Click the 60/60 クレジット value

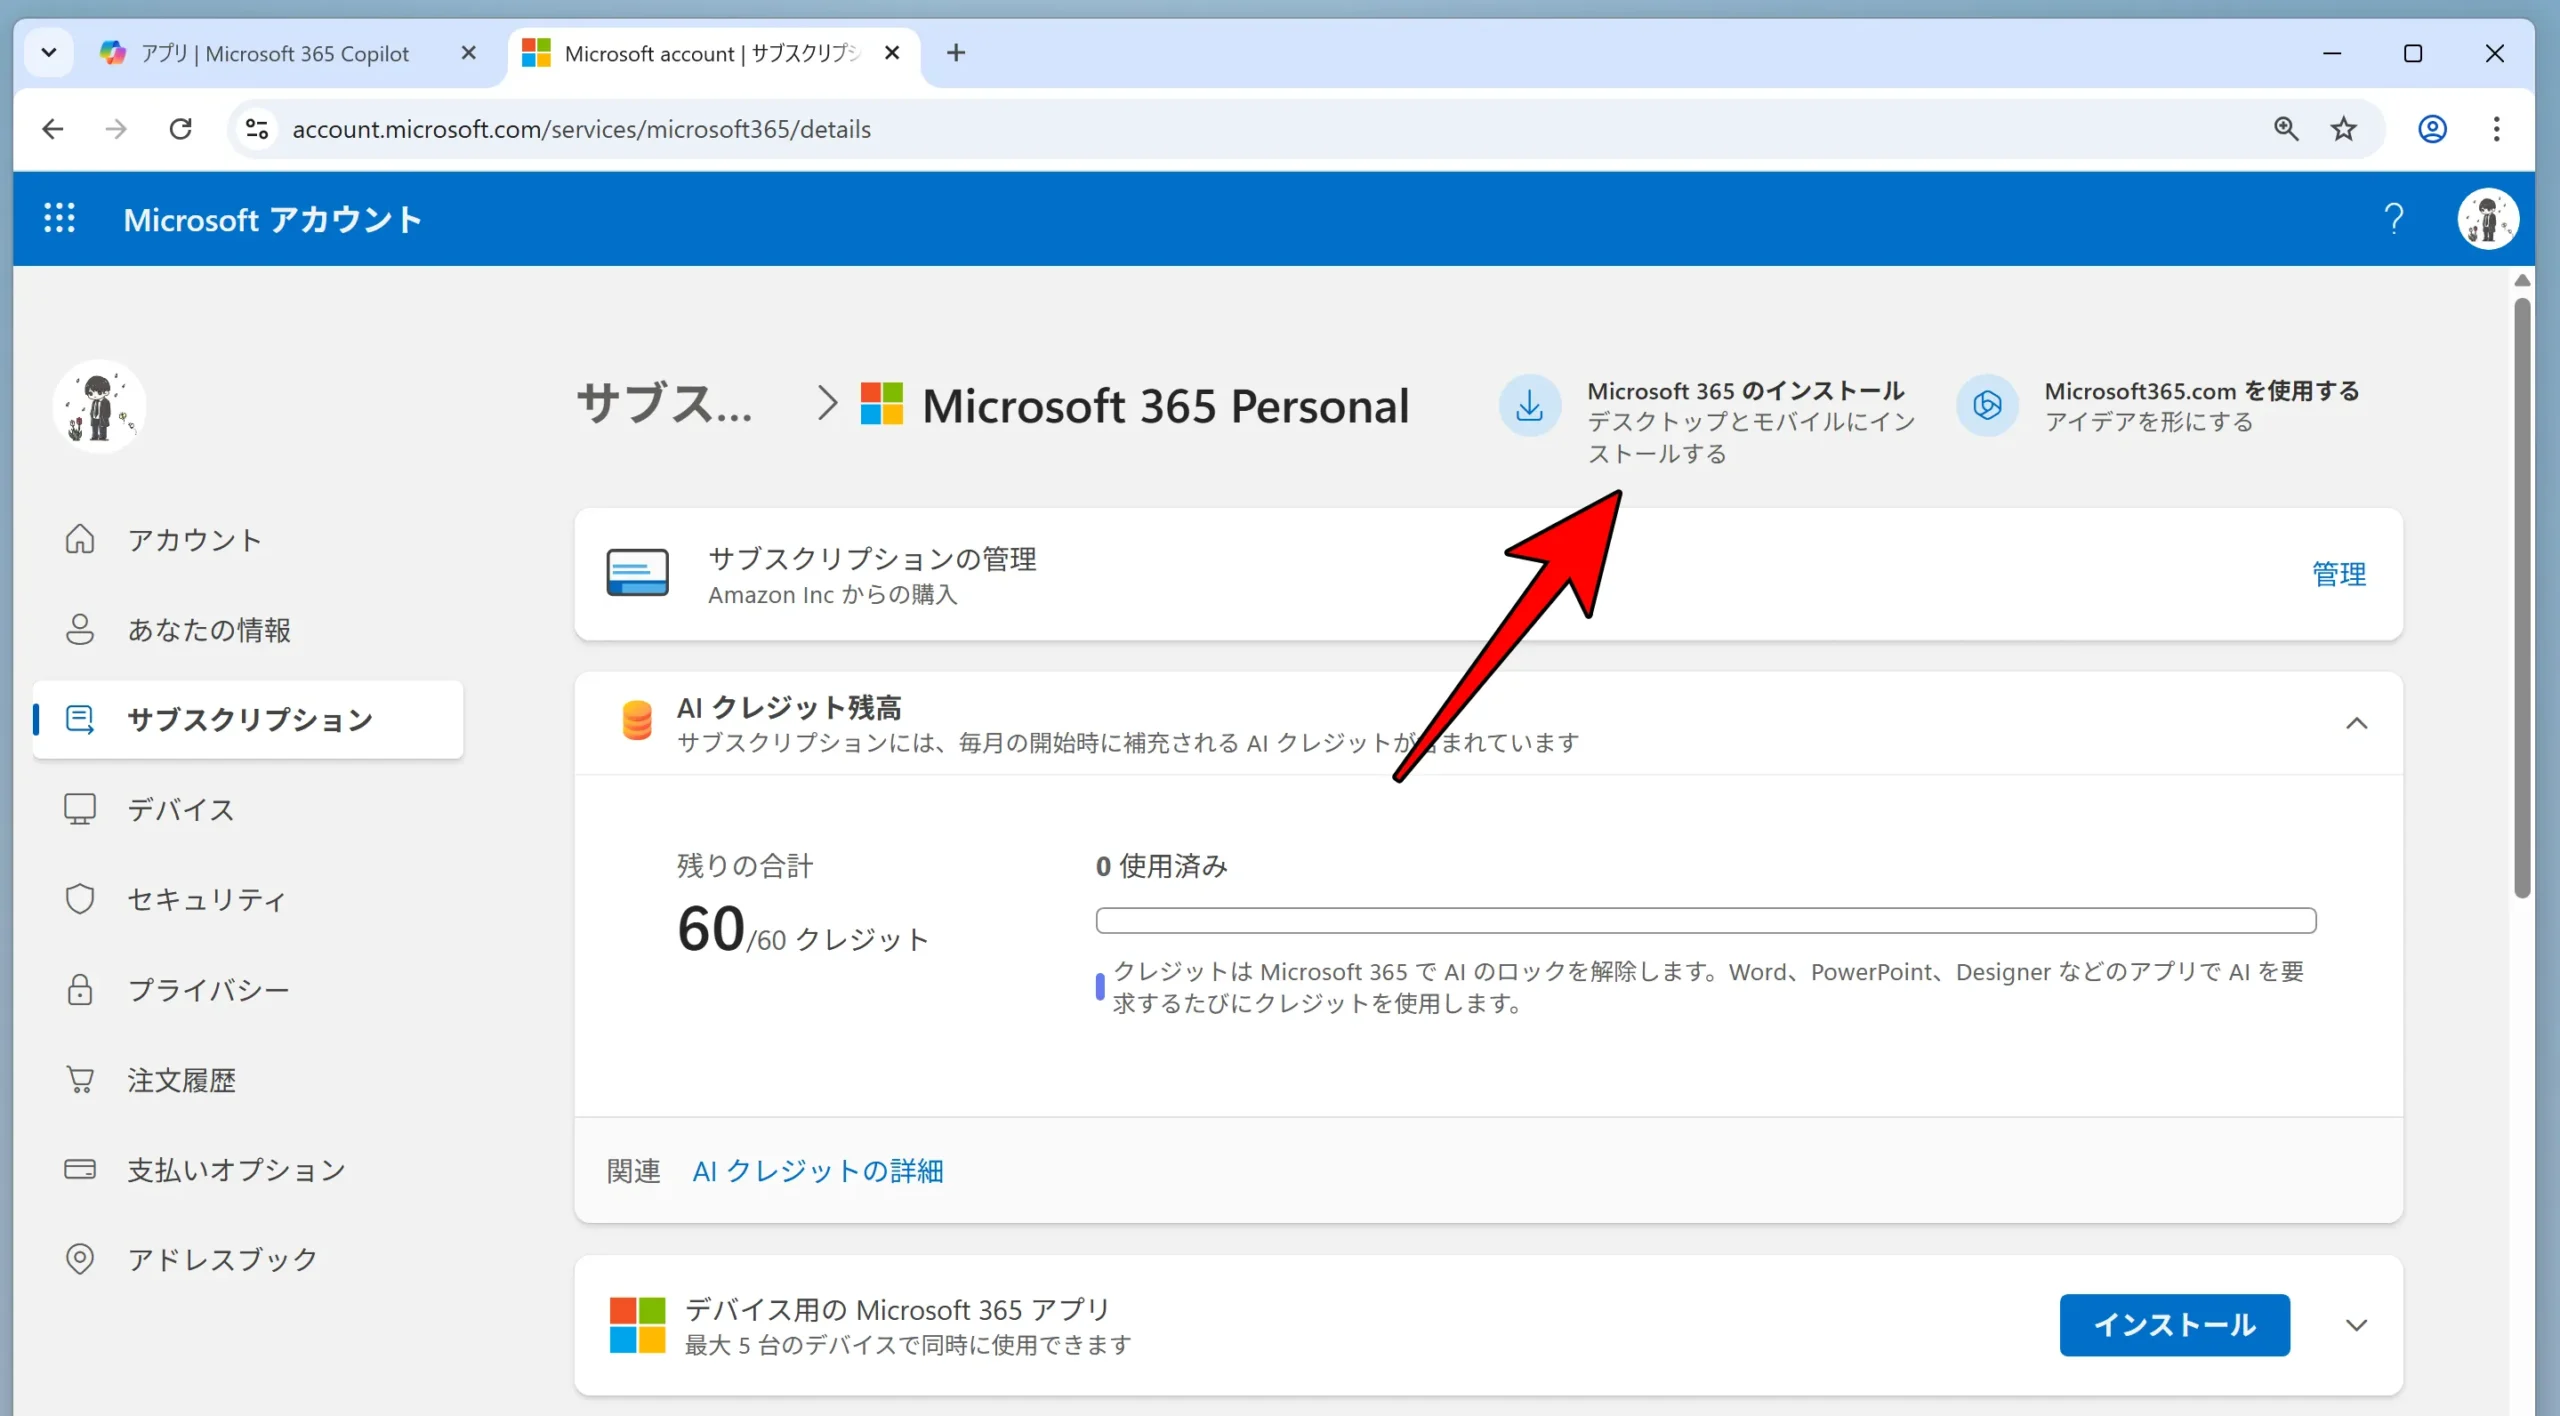coord(803,929)
